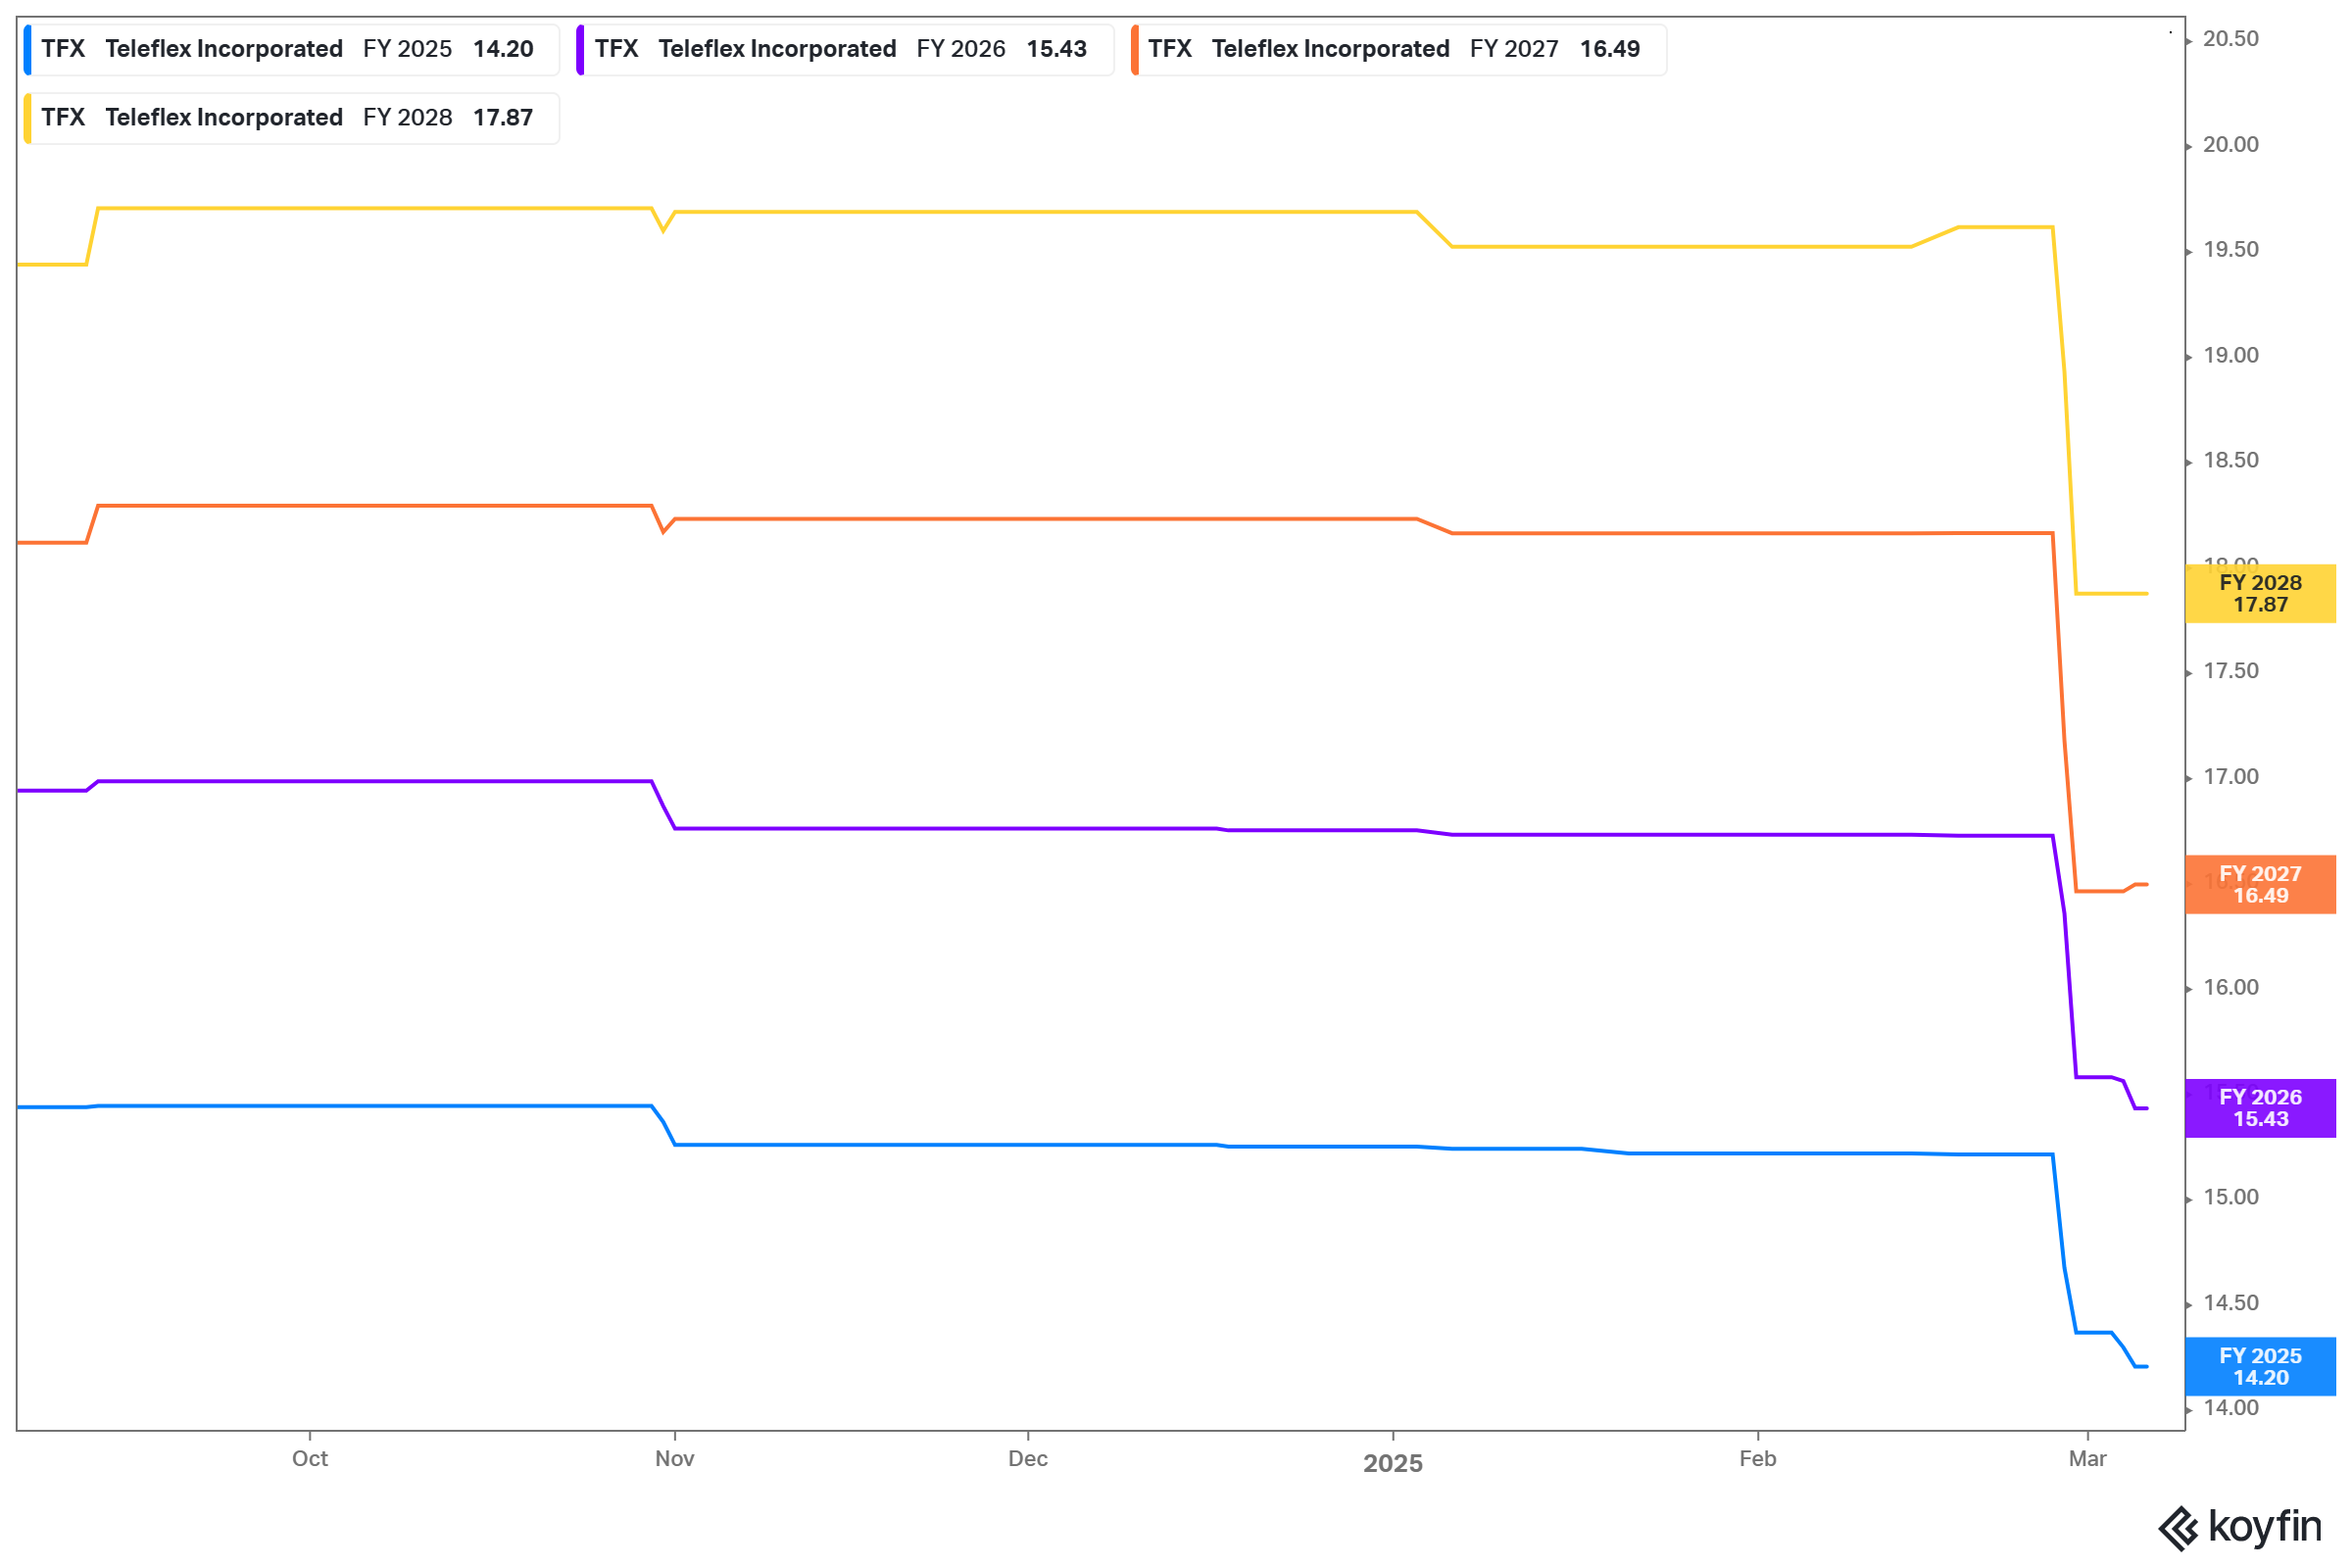This screenshot has width=2352, height=1568.
Task: Click the orange color bar of FY 2027 legend
Action: pyautogui.click(x=1135, y=49)
